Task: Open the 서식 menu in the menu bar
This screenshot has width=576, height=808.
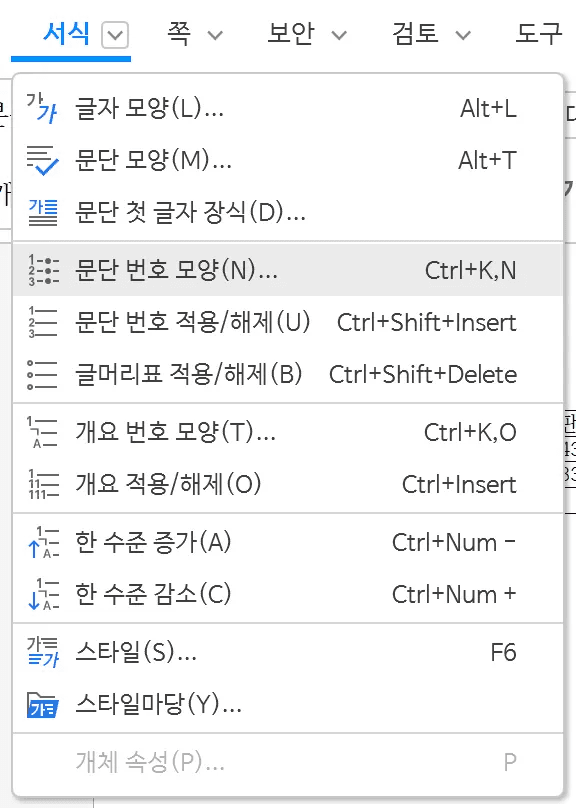Action: 69,30
